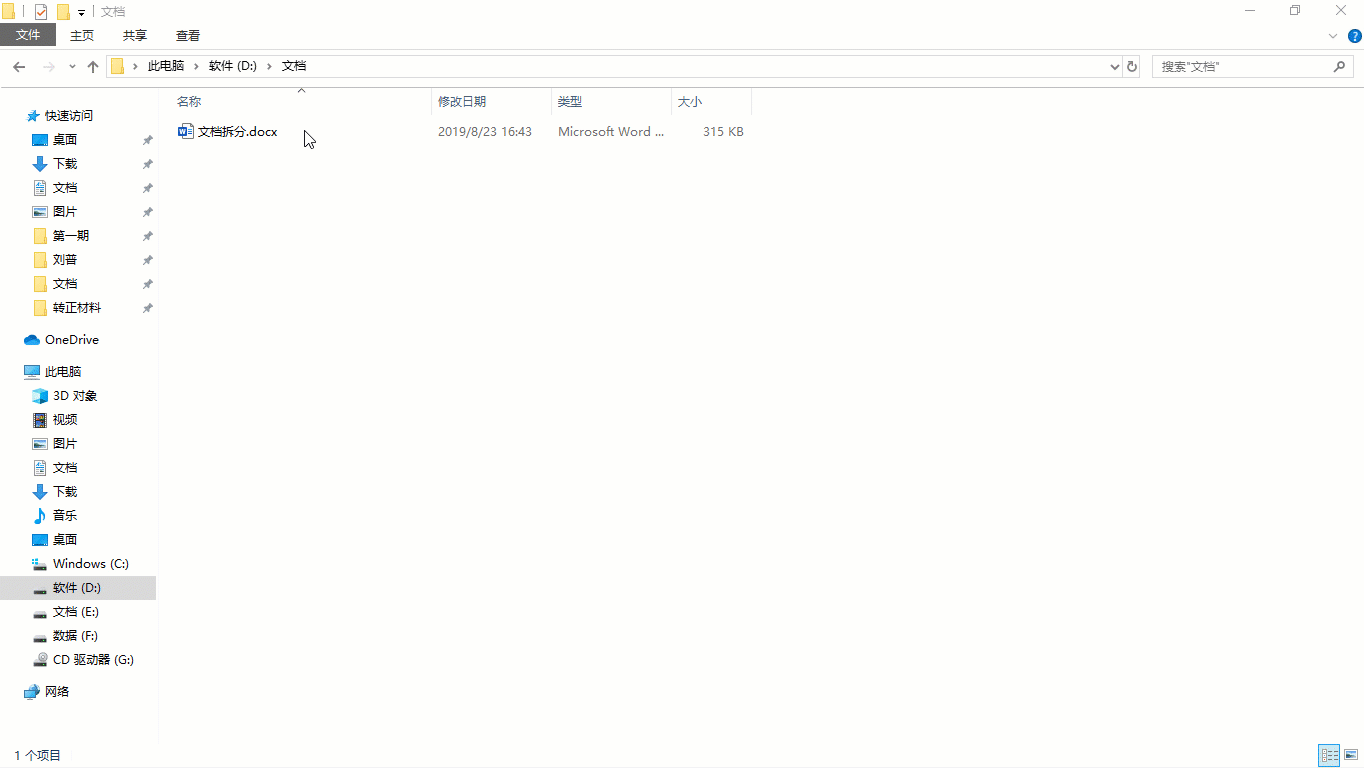Switch to the 共享 ribbon tab

click(135, 35)
